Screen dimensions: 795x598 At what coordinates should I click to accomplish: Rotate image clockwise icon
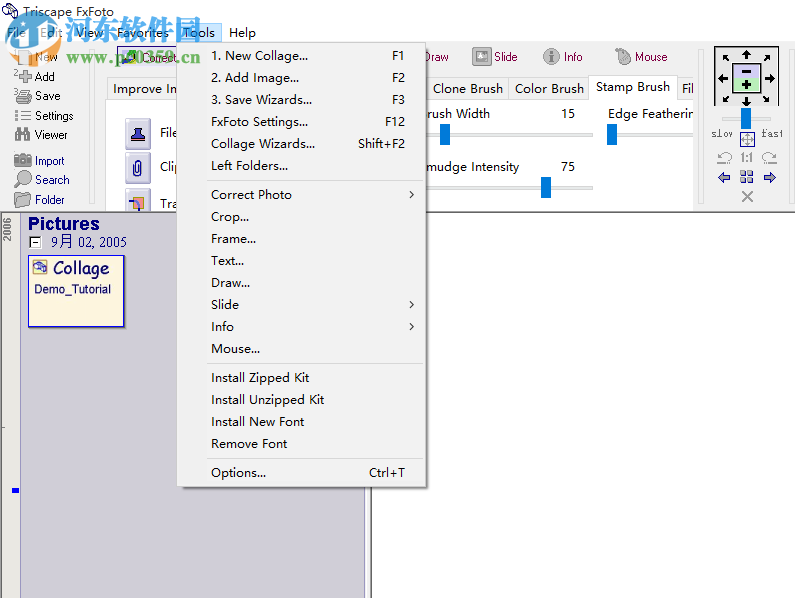769,158
